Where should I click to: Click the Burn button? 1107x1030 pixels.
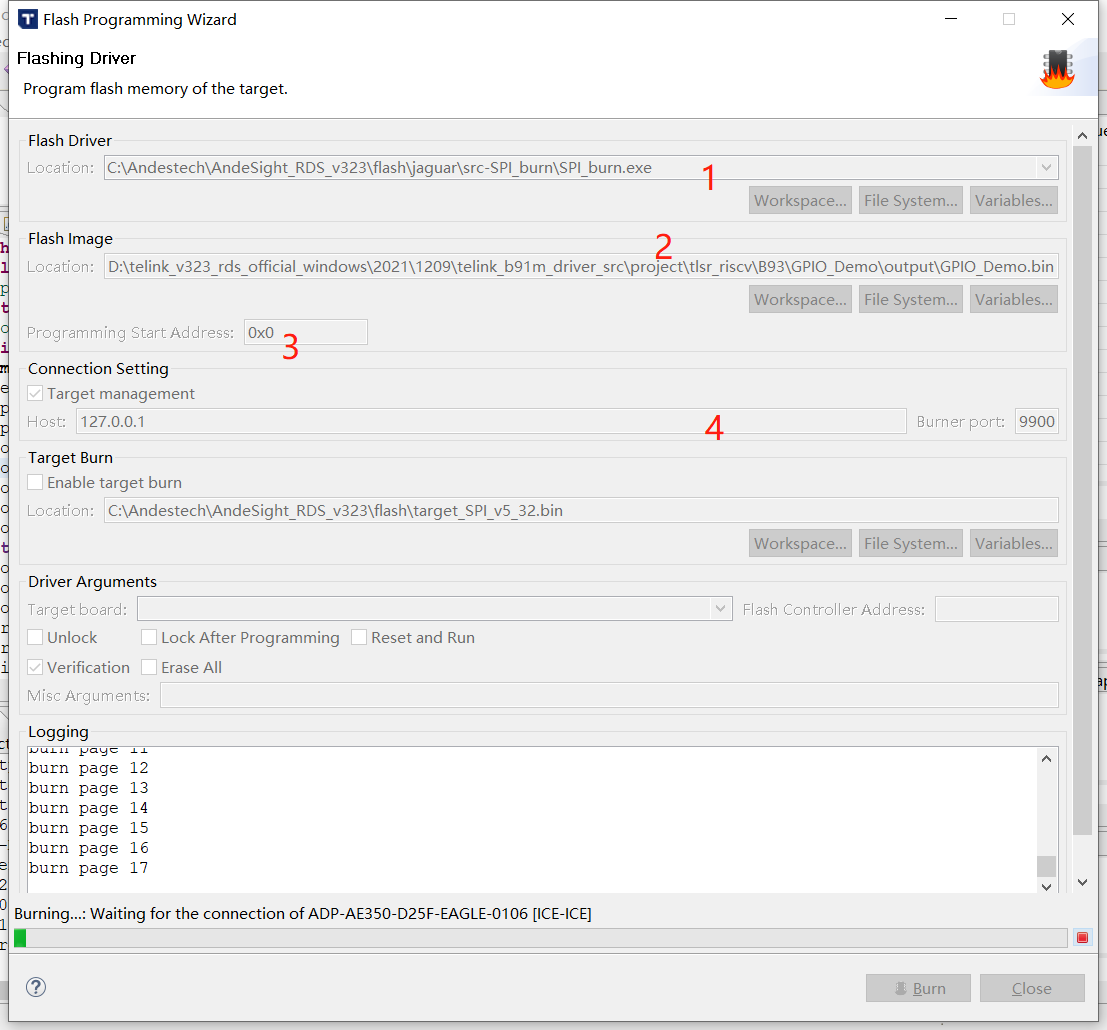pyautogui.click(x=918, y=988)
